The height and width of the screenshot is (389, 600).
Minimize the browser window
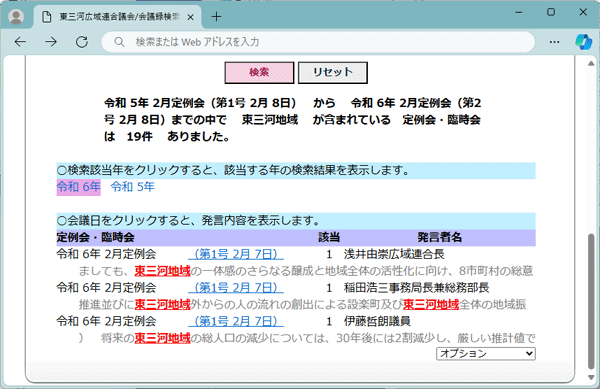click(519, 12)
